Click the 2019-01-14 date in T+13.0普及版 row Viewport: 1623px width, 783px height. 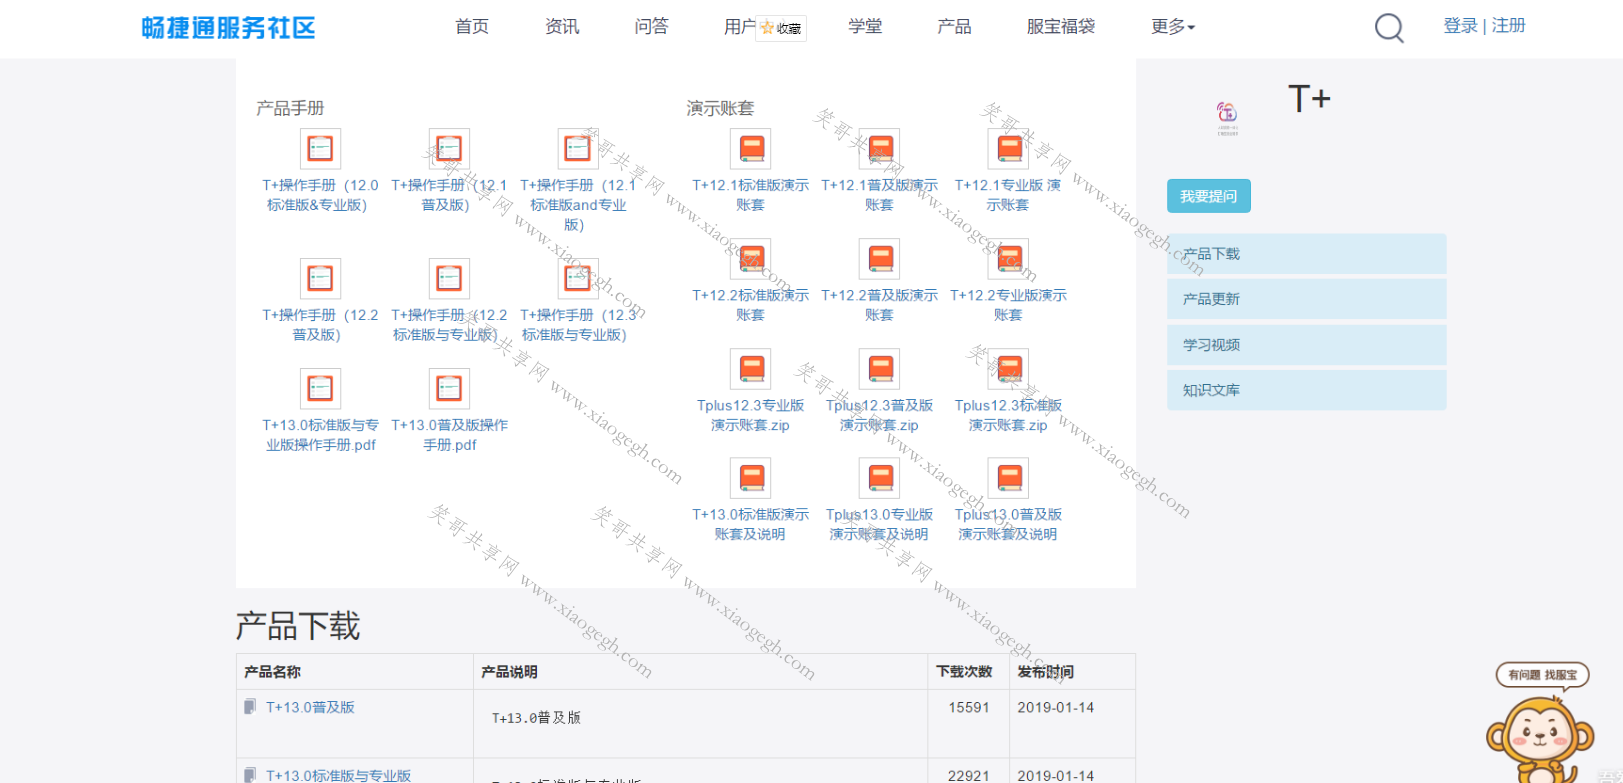pyautogui.click(x=1055, y=707)
